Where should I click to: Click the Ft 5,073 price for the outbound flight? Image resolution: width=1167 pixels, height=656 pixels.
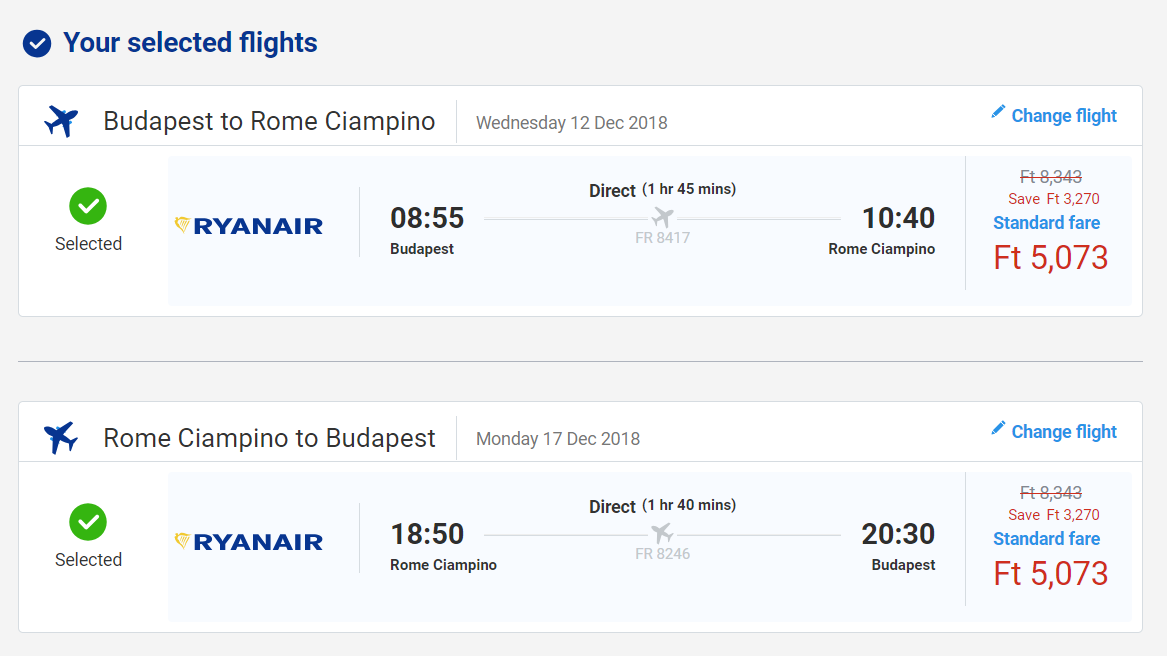click(1050, 258)
